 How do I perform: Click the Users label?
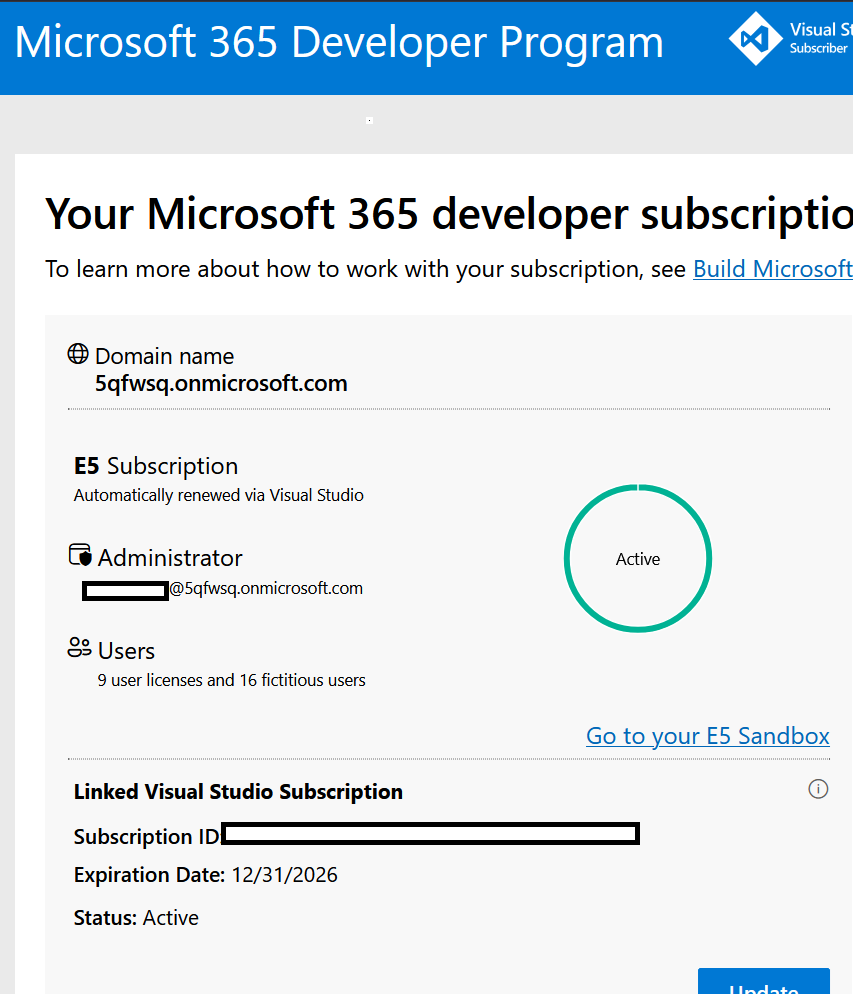[x=126, y=651]
